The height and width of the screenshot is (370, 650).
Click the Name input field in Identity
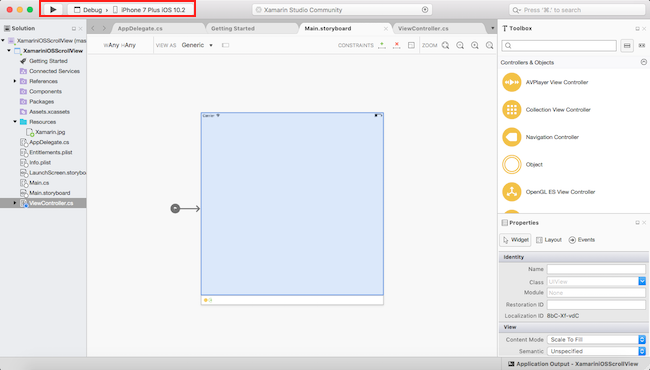click(x=596, y=269)
